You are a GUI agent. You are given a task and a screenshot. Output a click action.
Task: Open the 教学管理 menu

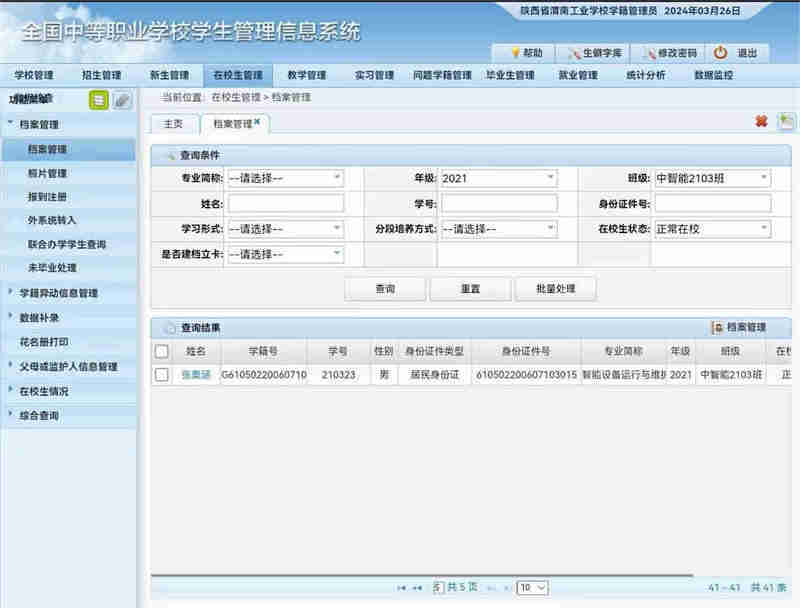[306, 75]
